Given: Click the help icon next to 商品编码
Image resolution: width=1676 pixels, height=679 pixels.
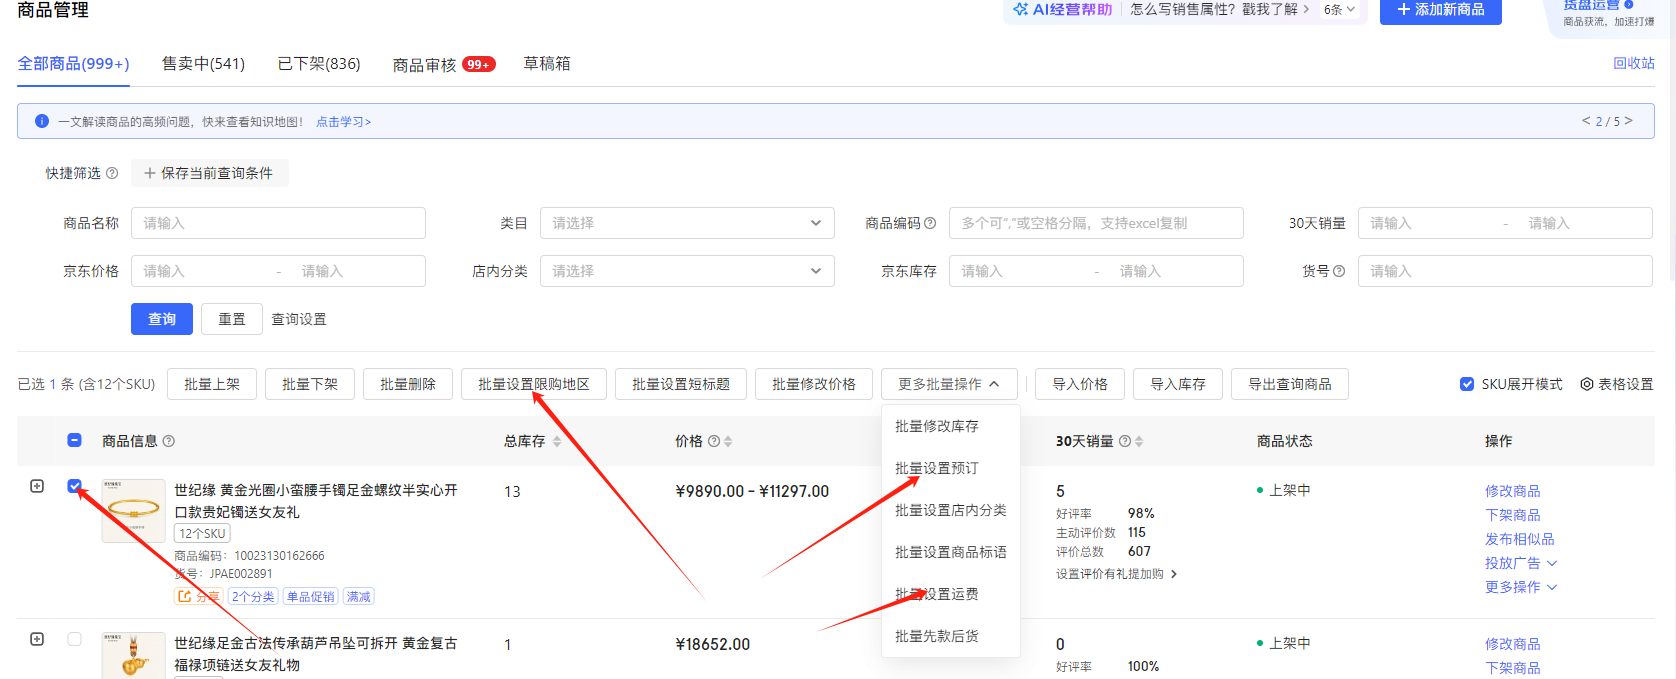Looking at the screenshot, I should [x=930, y=223].
